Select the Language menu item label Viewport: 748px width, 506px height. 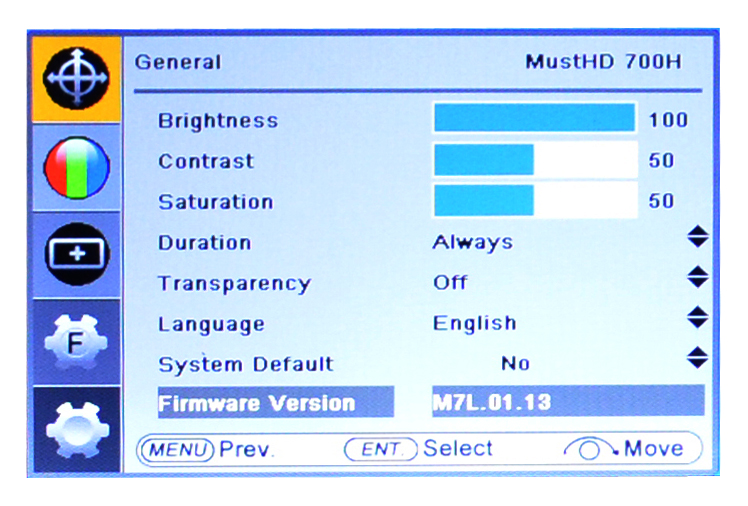coord(211,324)
